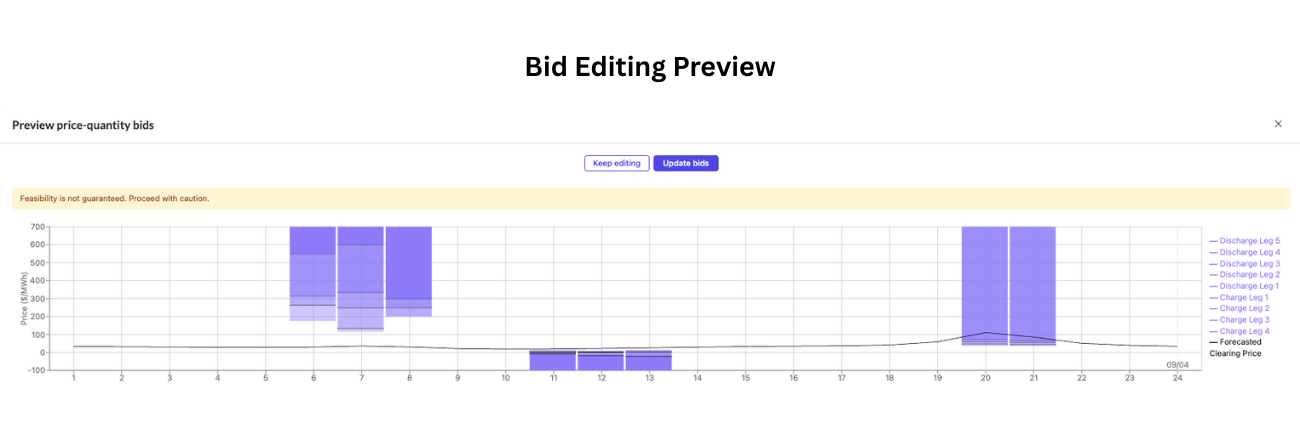Toggle Charge Leg 2 legend entry

click(1239, 308)
